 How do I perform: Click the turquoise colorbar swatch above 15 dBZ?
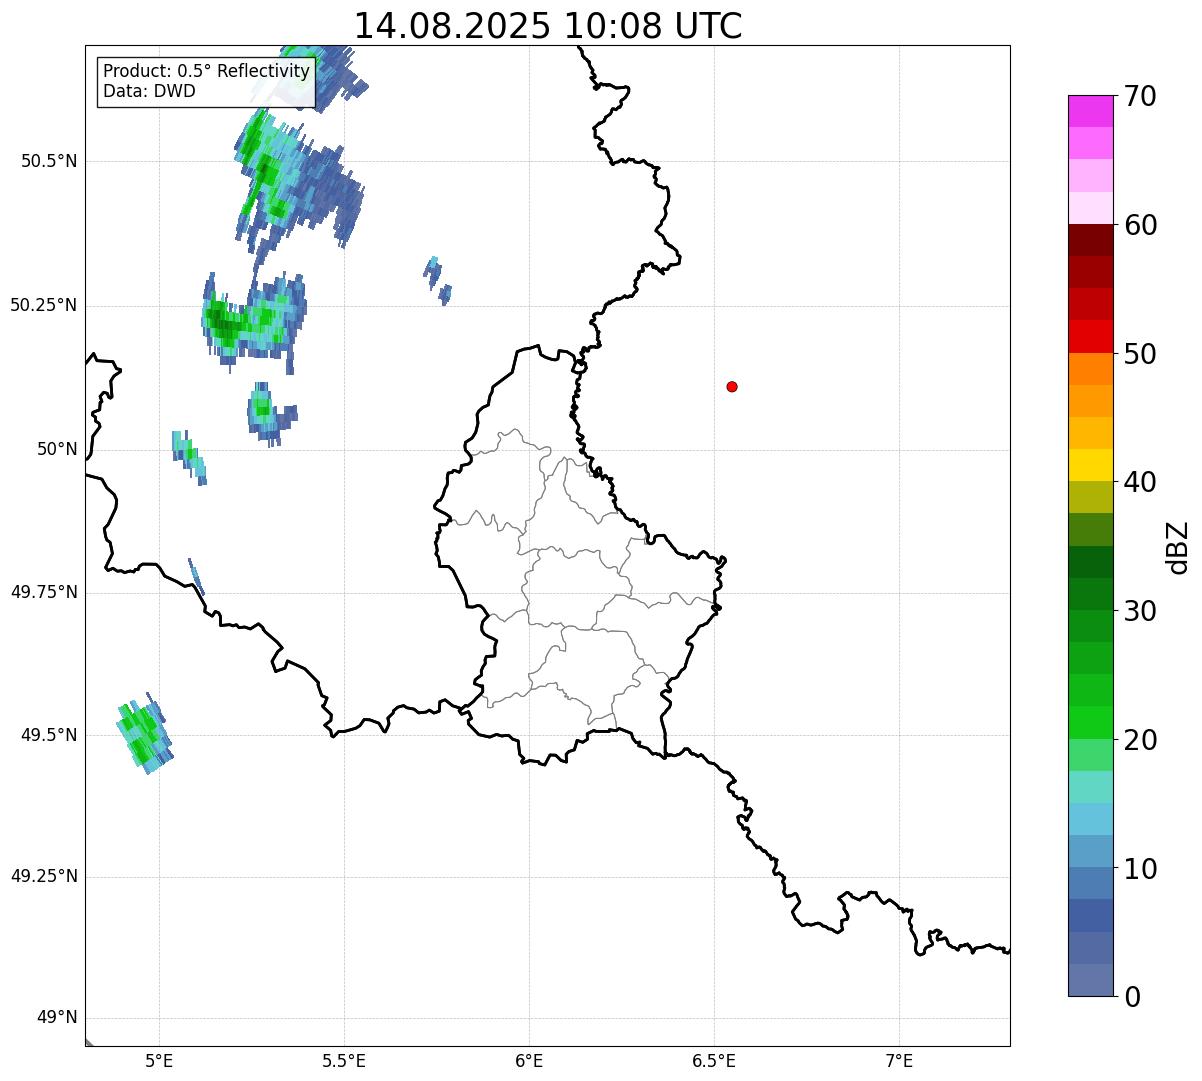(x=1090, y=787)
